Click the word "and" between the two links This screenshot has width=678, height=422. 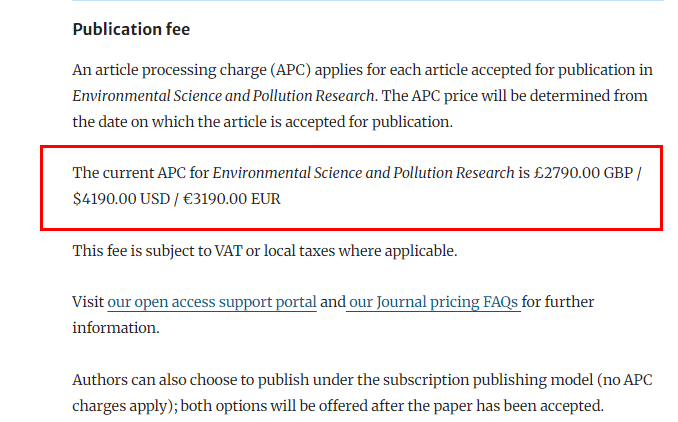click(333, 302)
